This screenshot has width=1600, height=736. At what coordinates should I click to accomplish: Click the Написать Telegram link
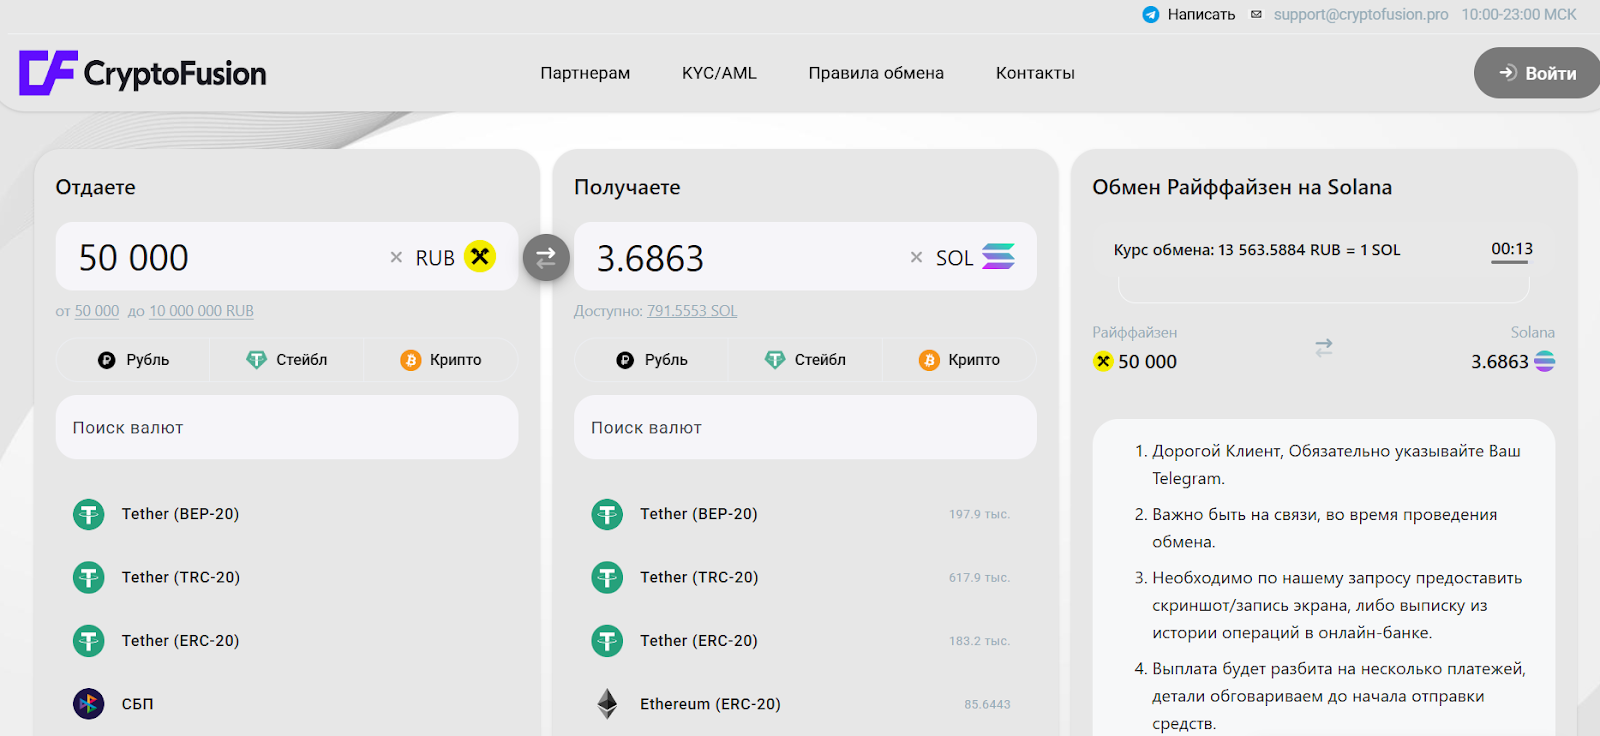pyautogui.click(x=1201, y=15)
